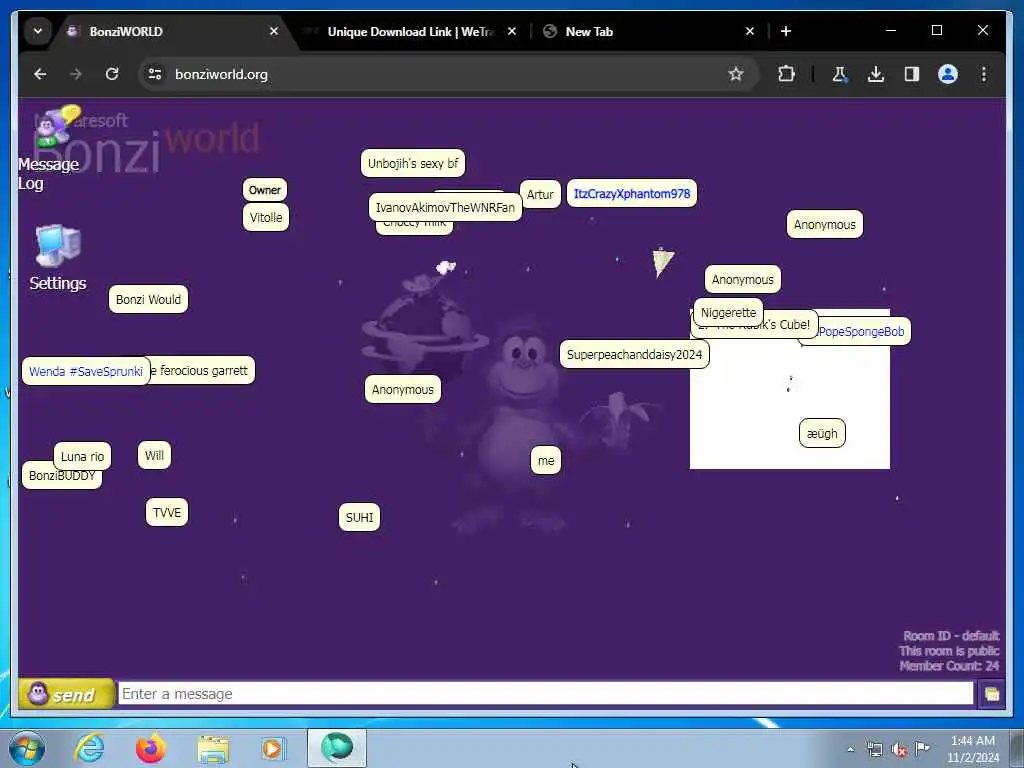Click the me name tag

[x=546, y=460]
